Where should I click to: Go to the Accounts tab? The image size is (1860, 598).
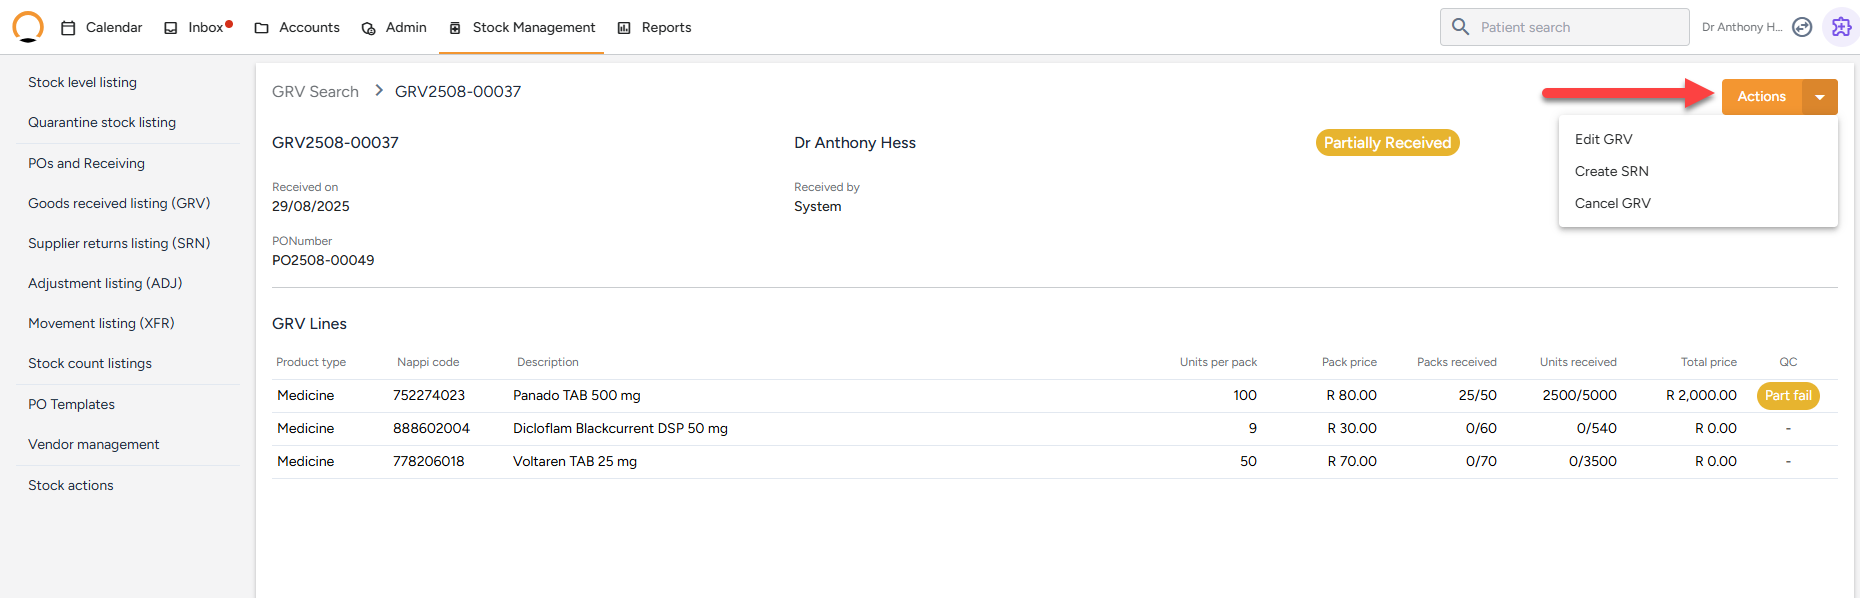(297, 27)
